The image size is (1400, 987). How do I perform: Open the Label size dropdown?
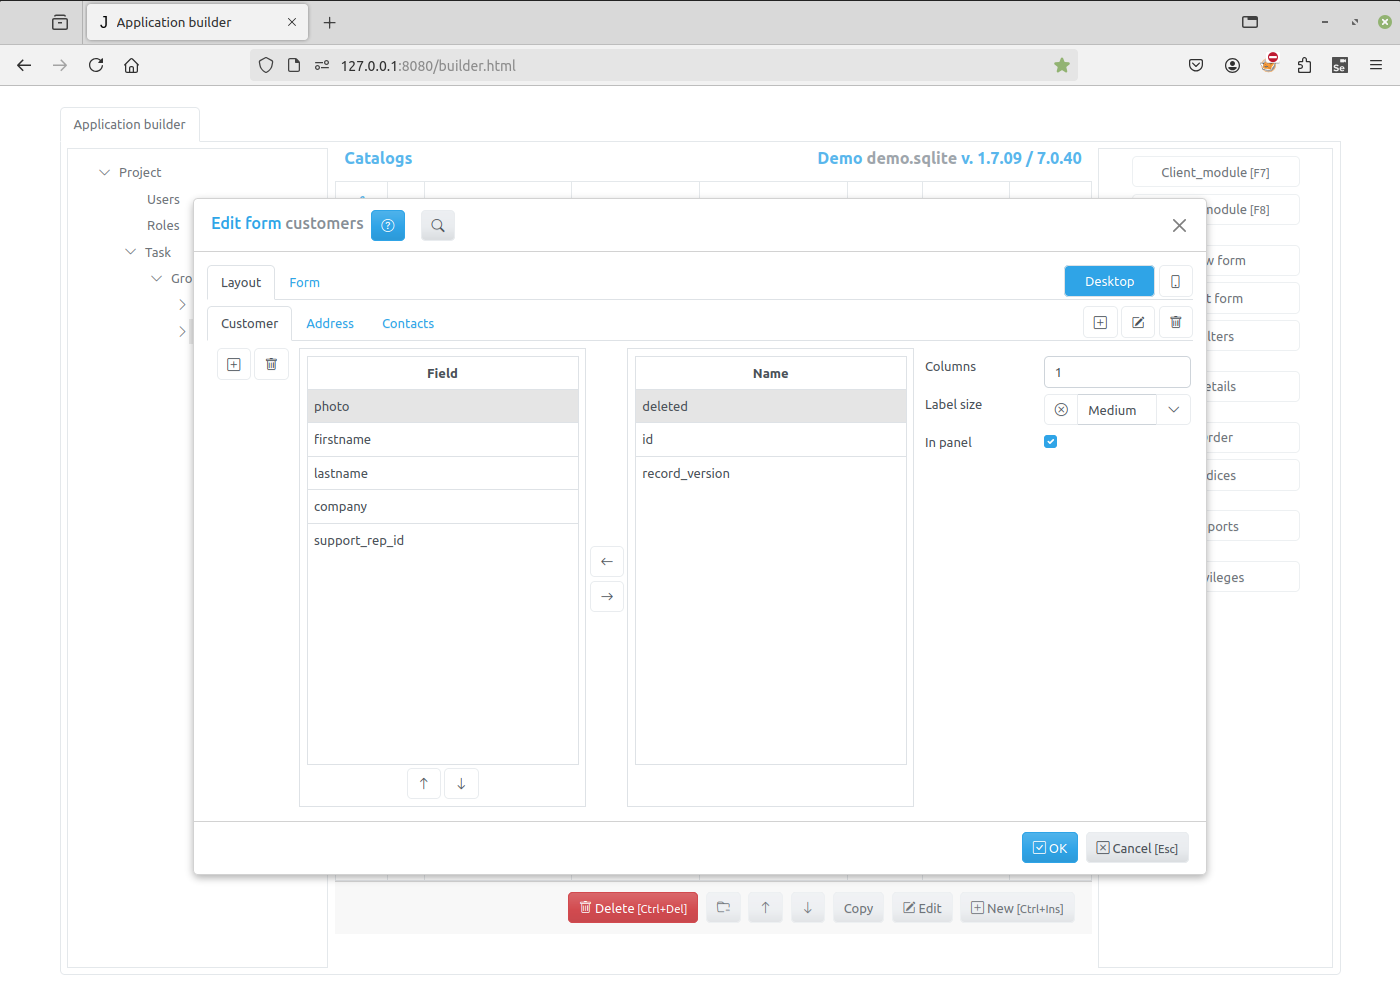(x=1173, y=409)
